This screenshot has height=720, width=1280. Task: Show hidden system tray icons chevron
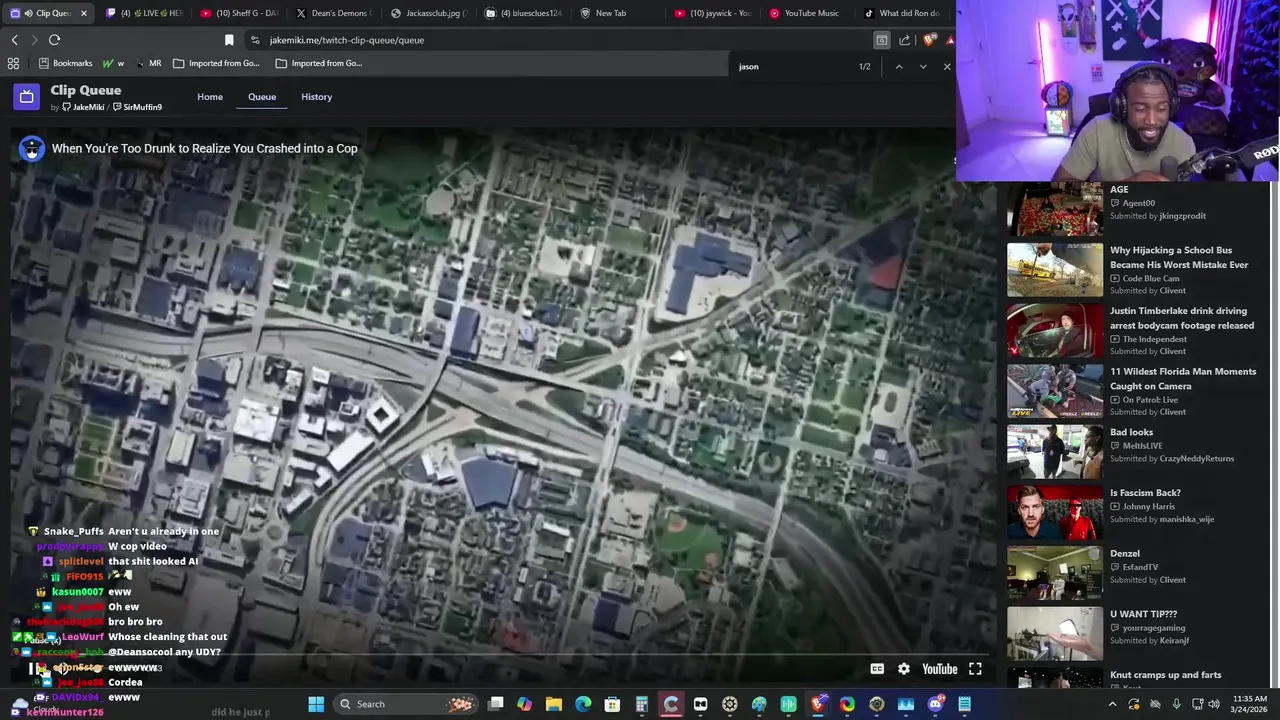[x=1112, y=704]
